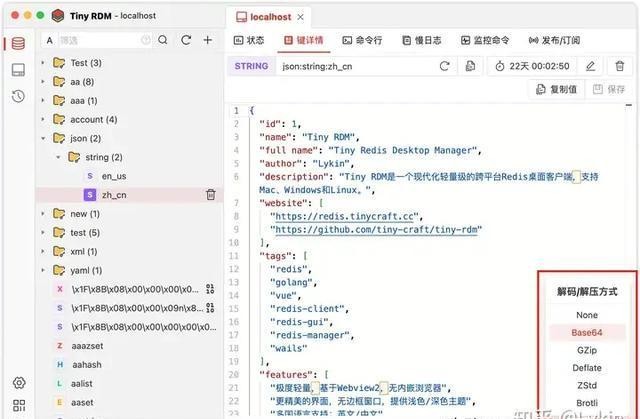Delete zh_cn key via row trash icon
Image resolution: width=640 pixels, height=419 pixels.
211,195
